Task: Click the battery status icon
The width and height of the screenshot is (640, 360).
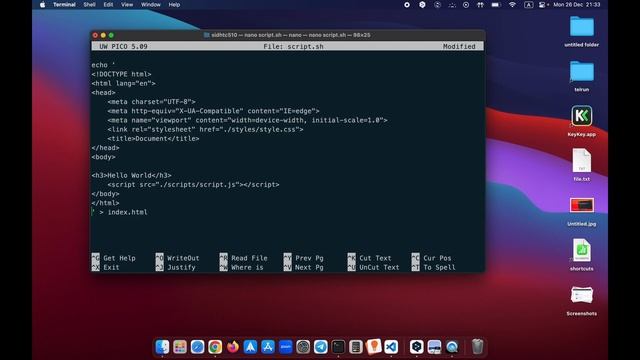Action: coord(496,4)
